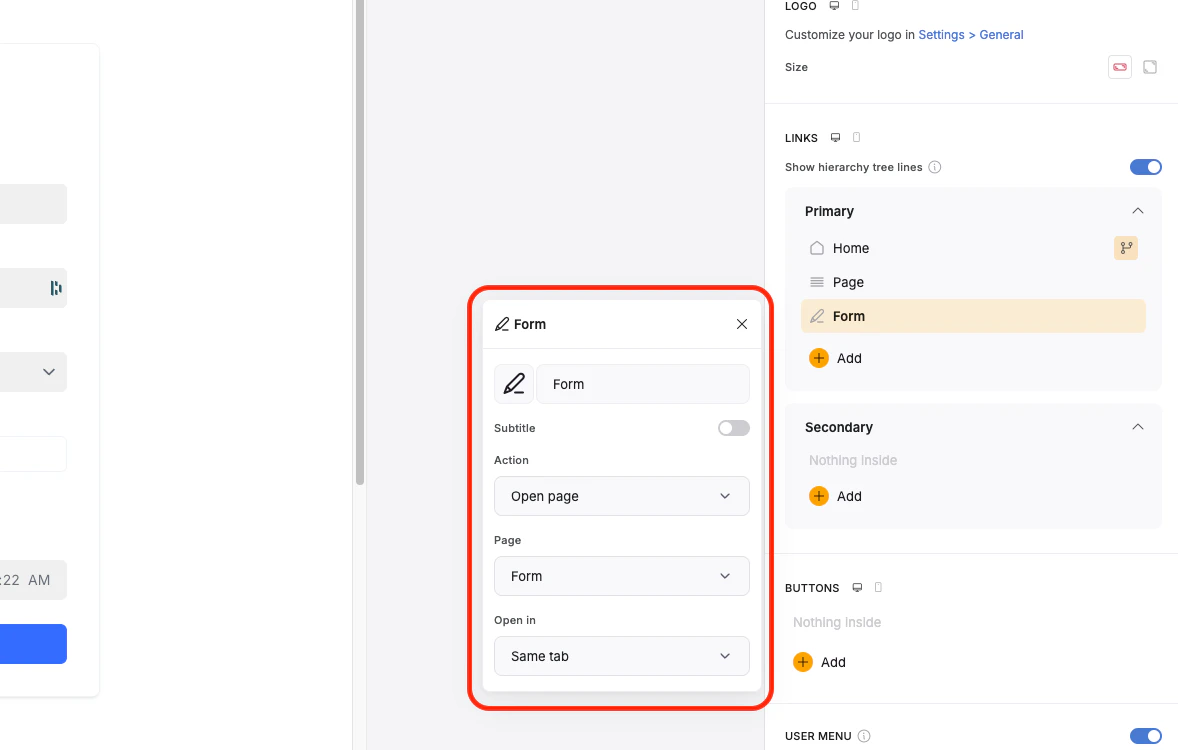1178x750 pixels.
Task: Select the large logo size icon
Action: (1149, 67)
